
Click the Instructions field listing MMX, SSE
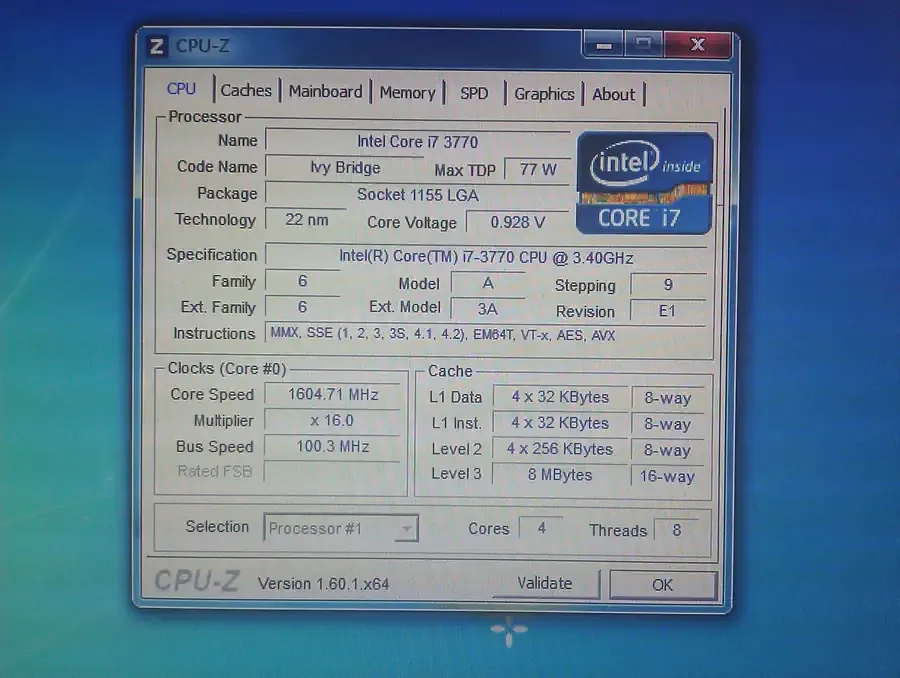486,334
